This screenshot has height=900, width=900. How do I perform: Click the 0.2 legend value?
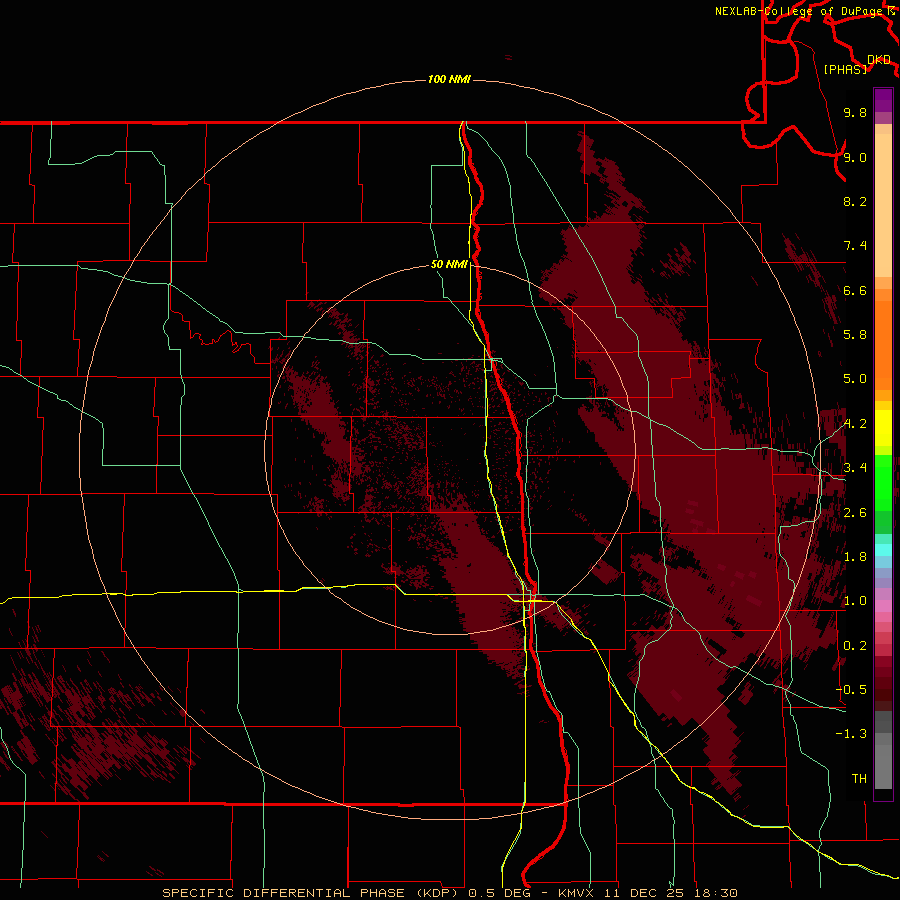(x=855, y=646)
